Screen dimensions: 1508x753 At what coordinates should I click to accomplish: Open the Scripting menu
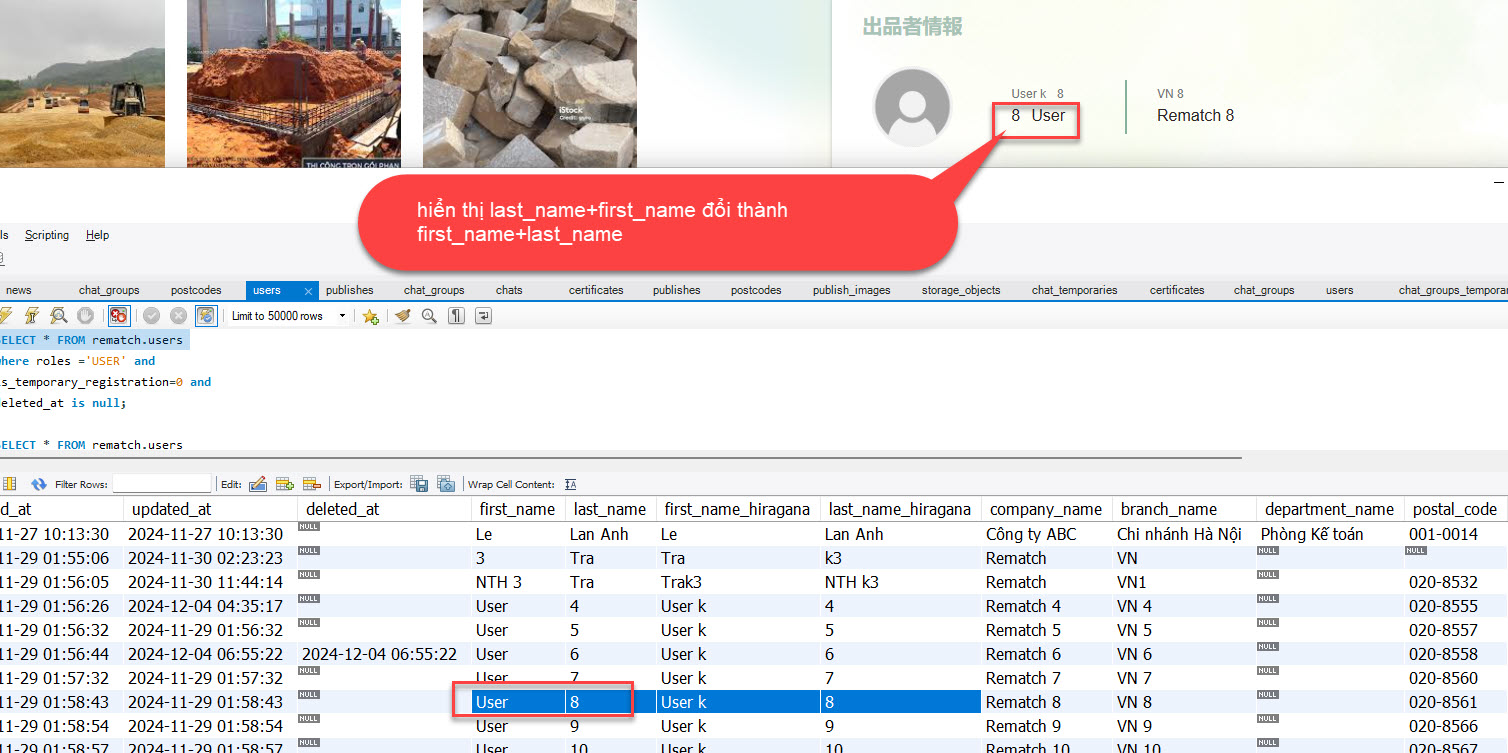(47, 235)
